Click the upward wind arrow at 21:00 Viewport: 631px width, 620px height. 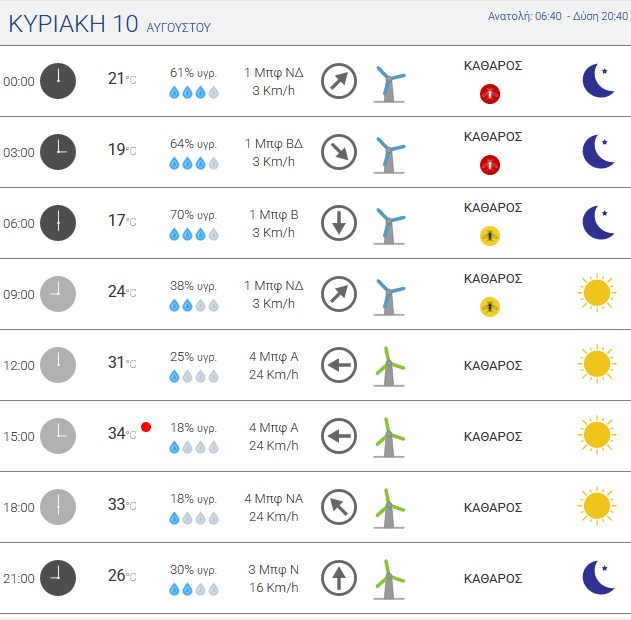pos(339,578)
